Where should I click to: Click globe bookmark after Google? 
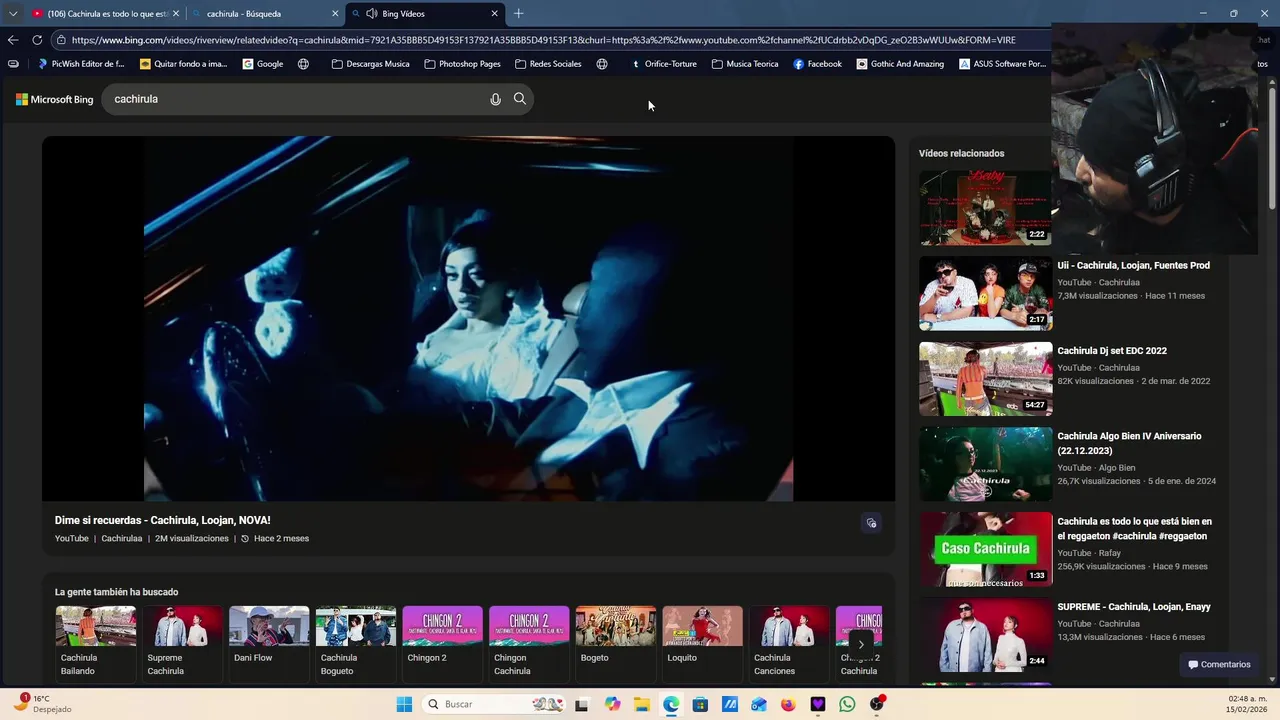point(303,64)
